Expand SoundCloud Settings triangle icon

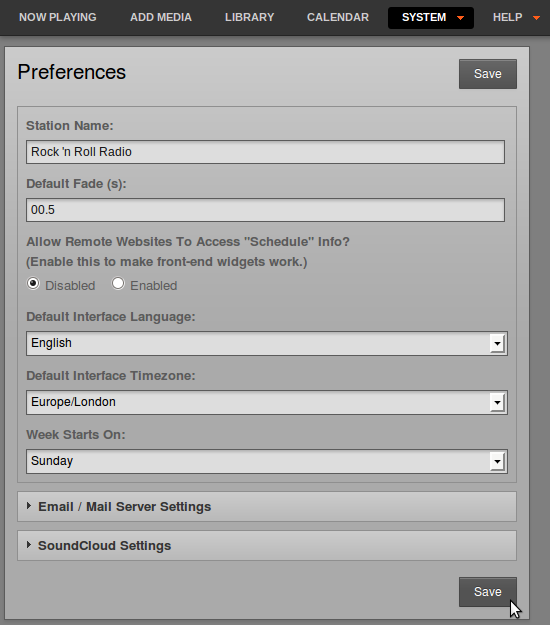coord(29,544)
